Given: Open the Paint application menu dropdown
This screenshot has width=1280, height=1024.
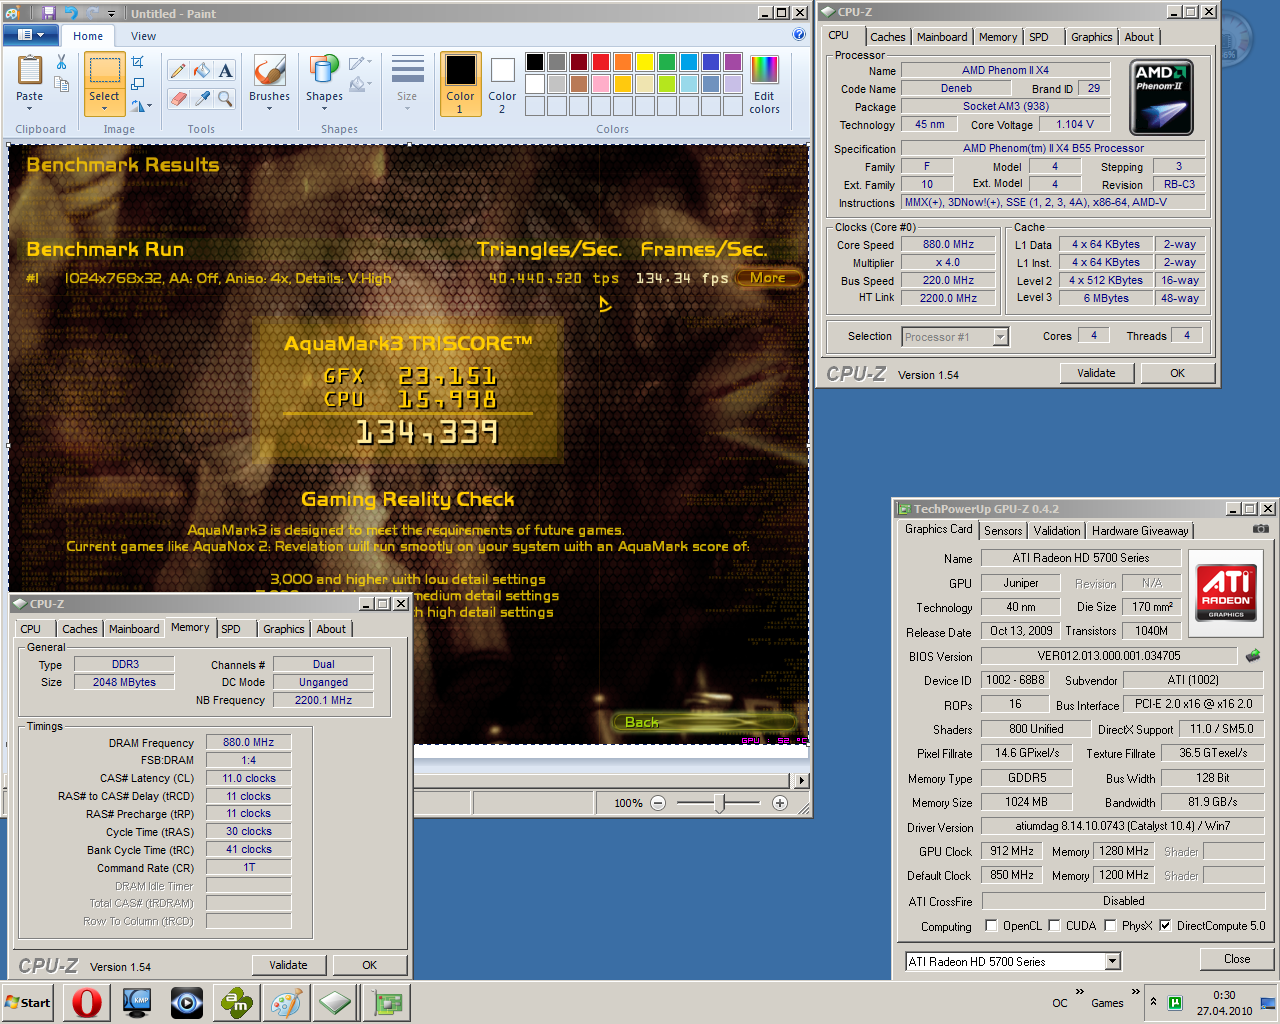Looking at the screenshot, I should pos(31,35).
